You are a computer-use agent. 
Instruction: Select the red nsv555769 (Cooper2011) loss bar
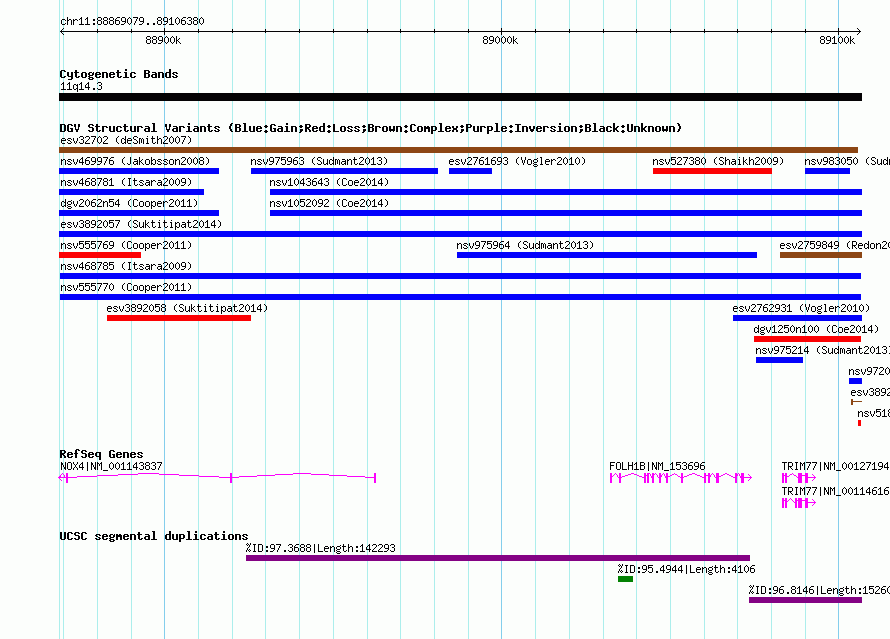(100, 255)
